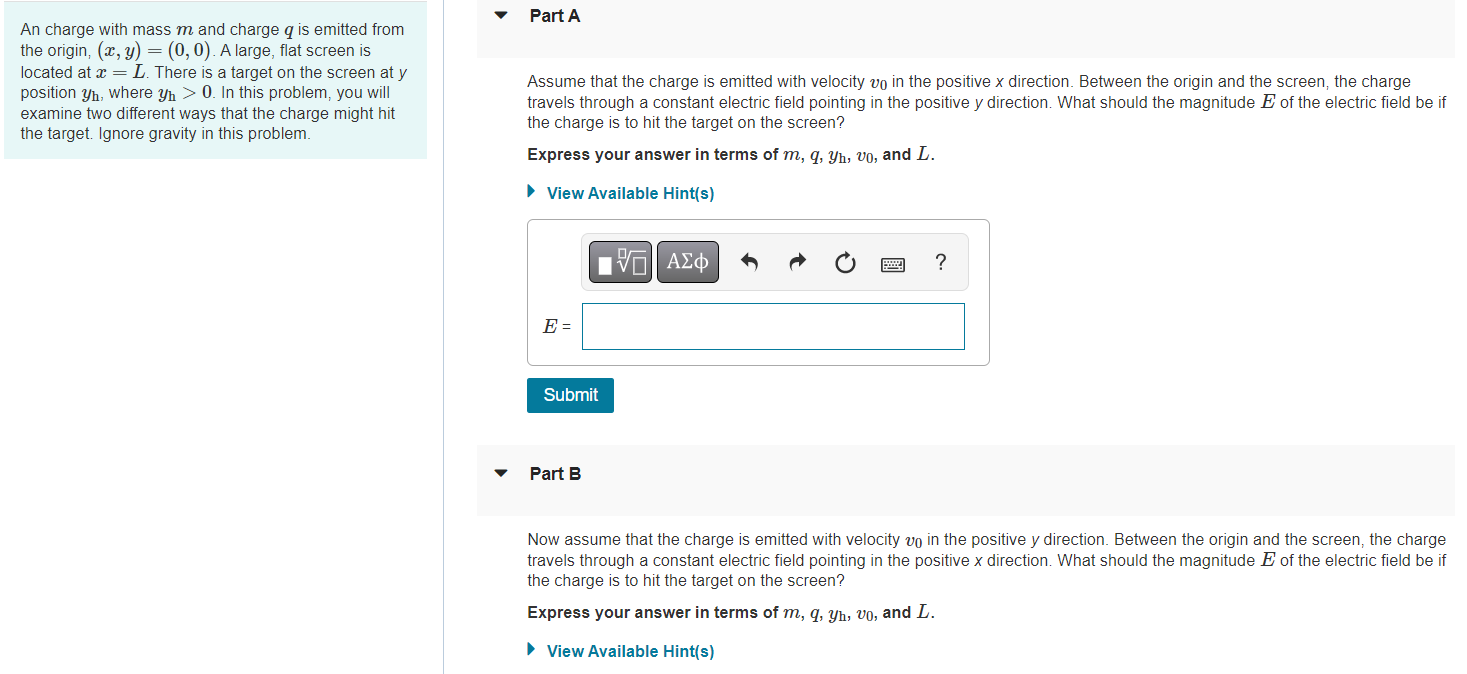Select the Part B header
1467x674 pixels.
pyautogui.click(x=555, y=472)
